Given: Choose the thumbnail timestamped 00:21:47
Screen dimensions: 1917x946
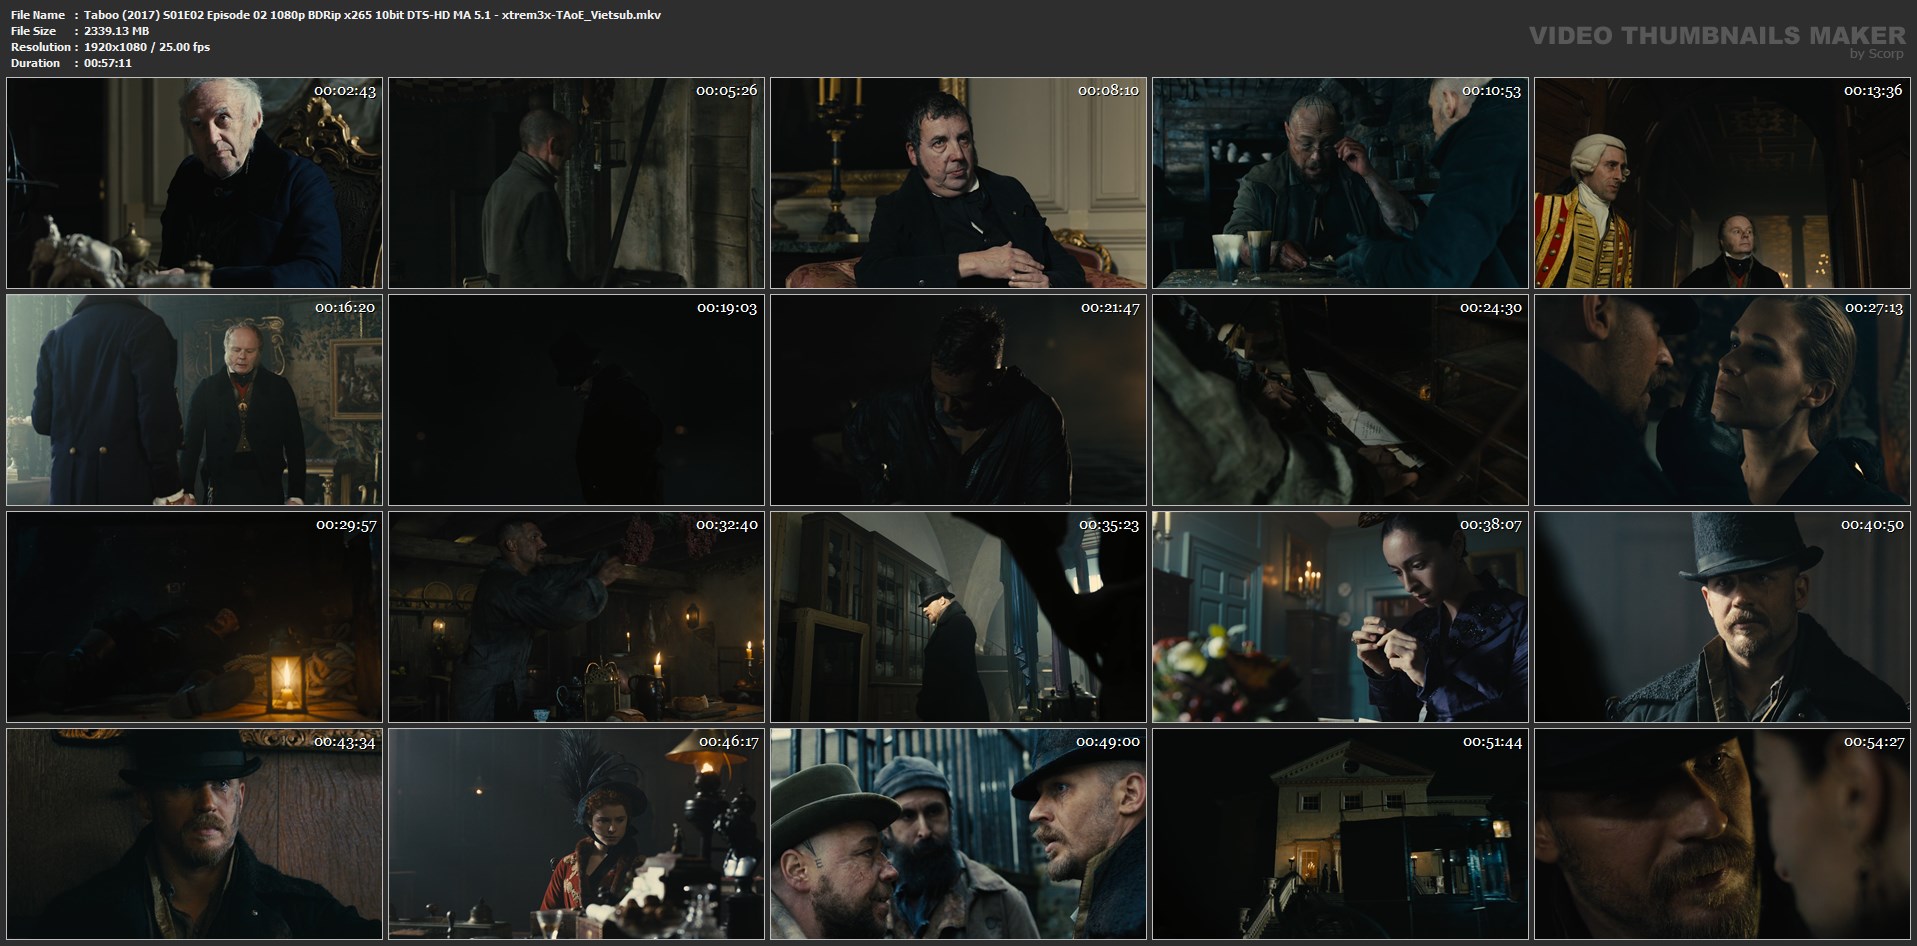Looking at the screenshot, I should click(x=958, y=400).
